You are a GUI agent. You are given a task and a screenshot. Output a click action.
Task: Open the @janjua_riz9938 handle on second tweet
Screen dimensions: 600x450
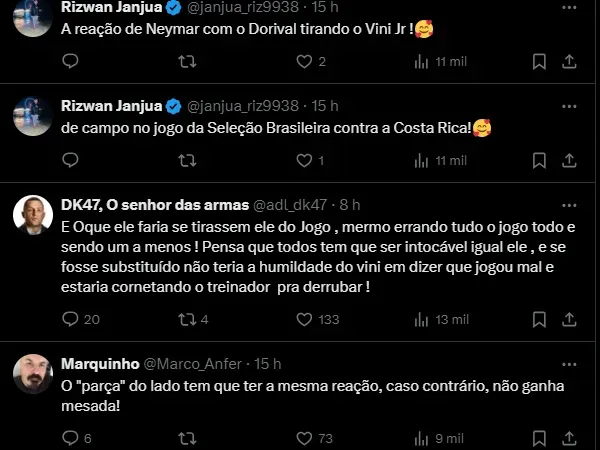tap(246, 106)
